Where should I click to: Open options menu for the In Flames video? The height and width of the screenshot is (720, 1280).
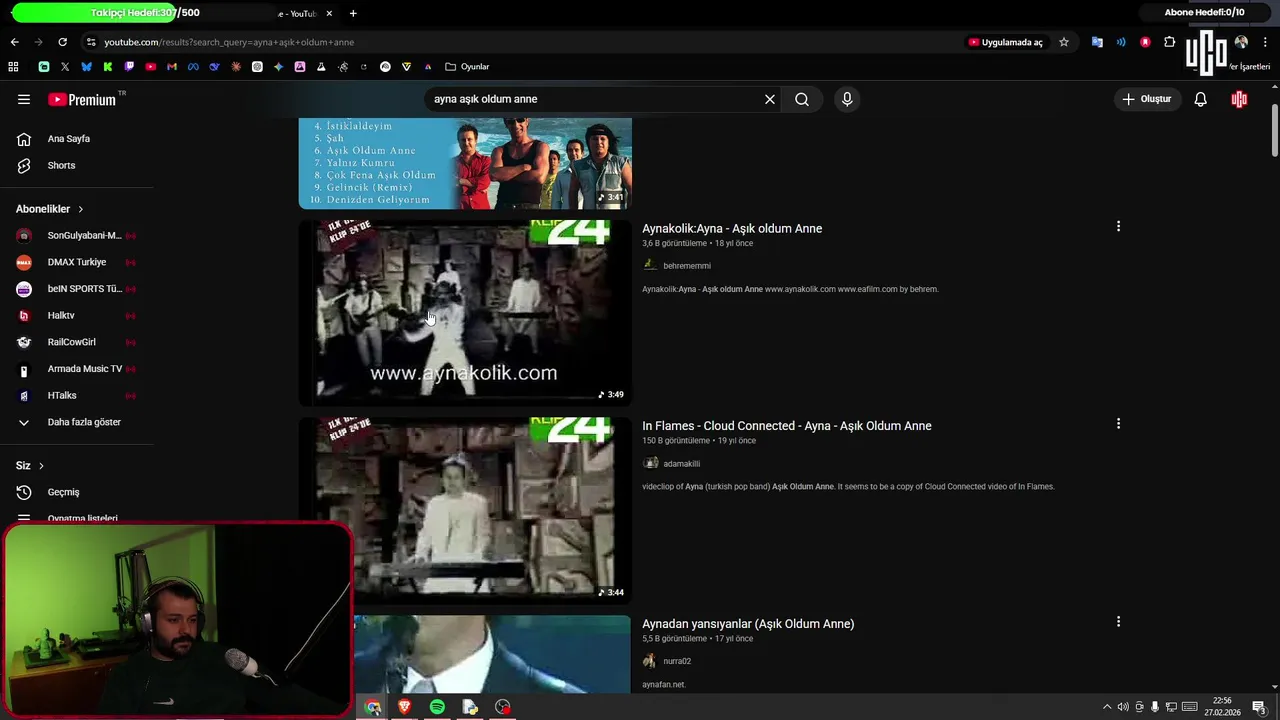pyautogui.click(x=1118, y=424)
